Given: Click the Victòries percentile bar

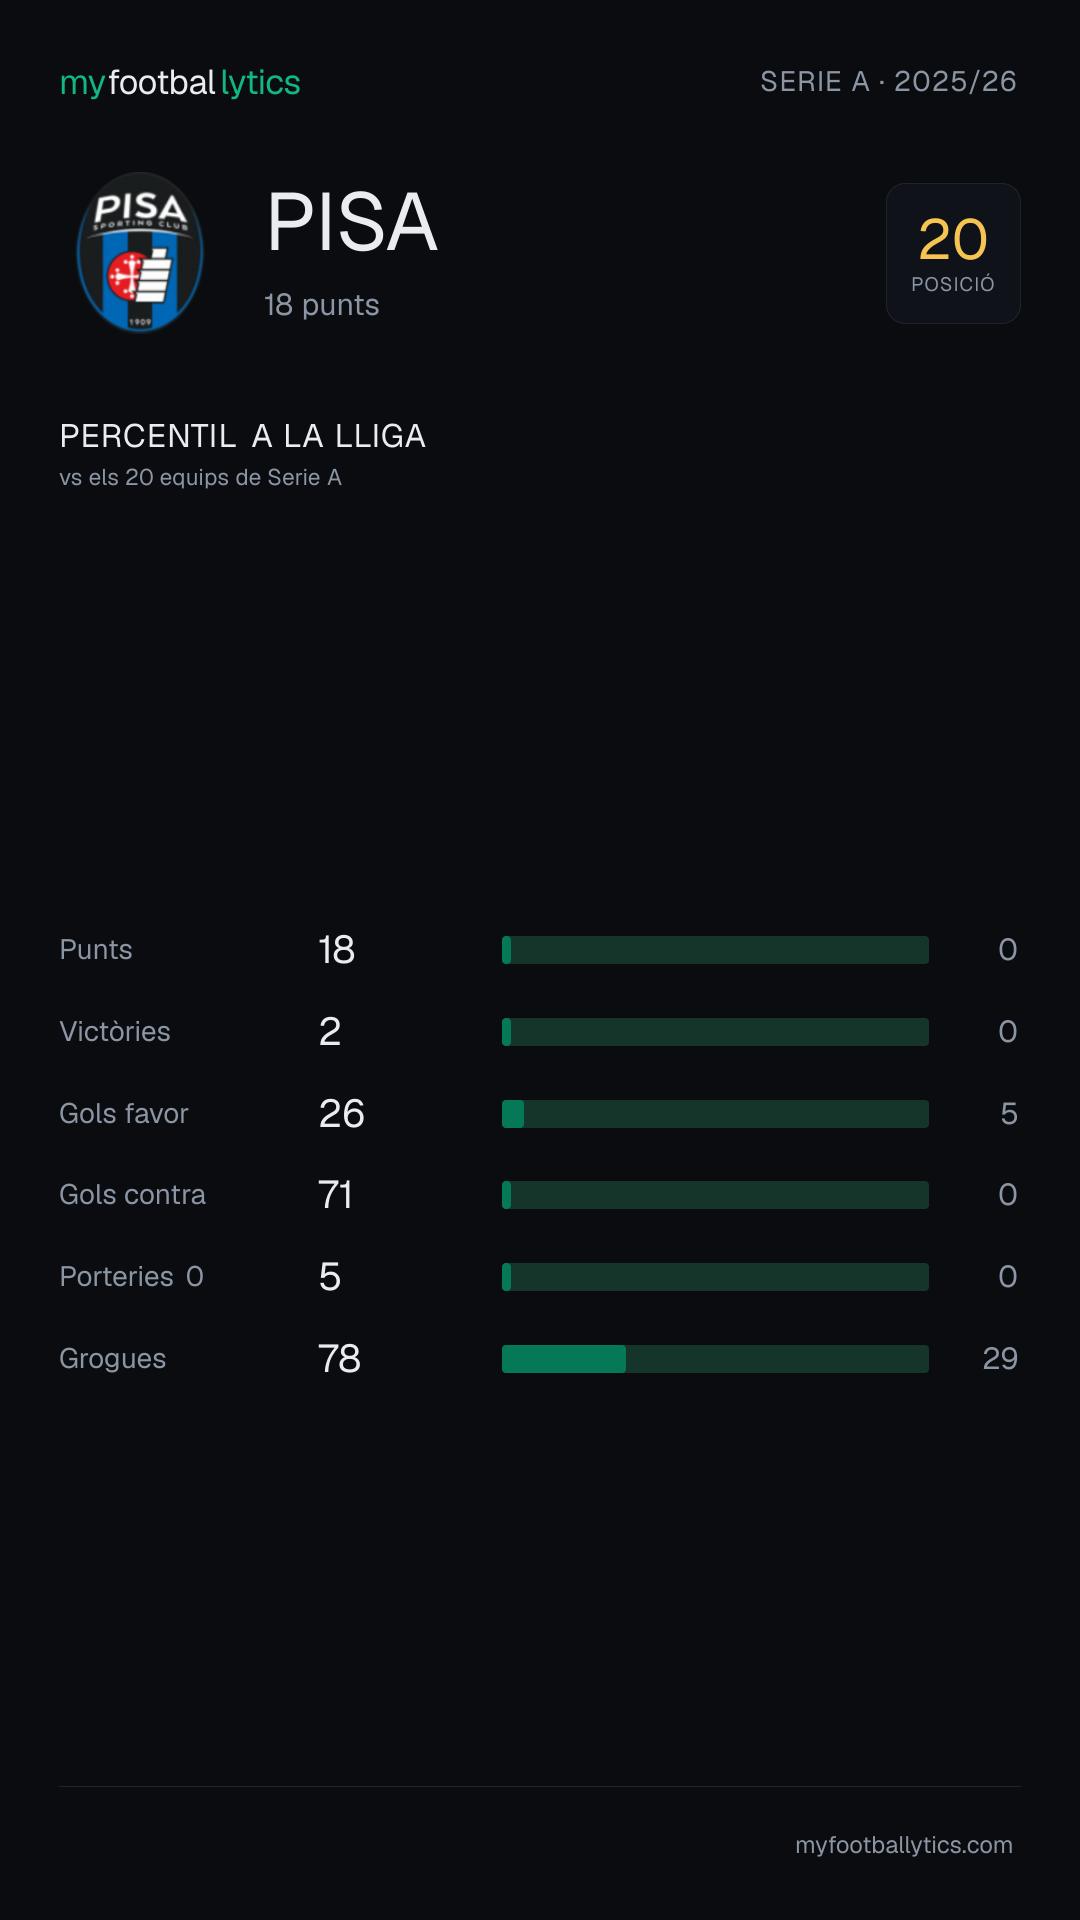Looking at the screenshot, I should coord(715,1032).
